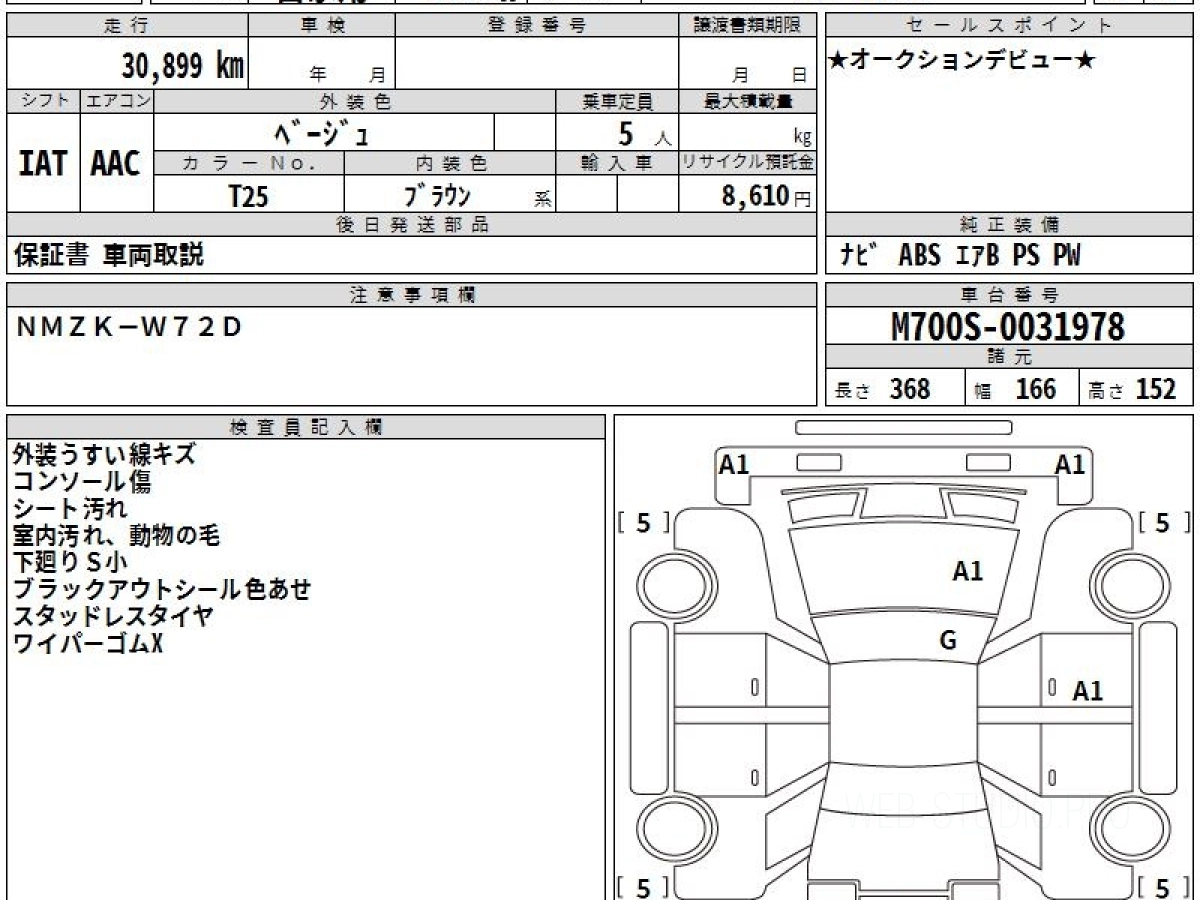The height and width of the screenshot is (900, 1200).
Task: Click the 諸元 section header
Action: (1009, 357)
